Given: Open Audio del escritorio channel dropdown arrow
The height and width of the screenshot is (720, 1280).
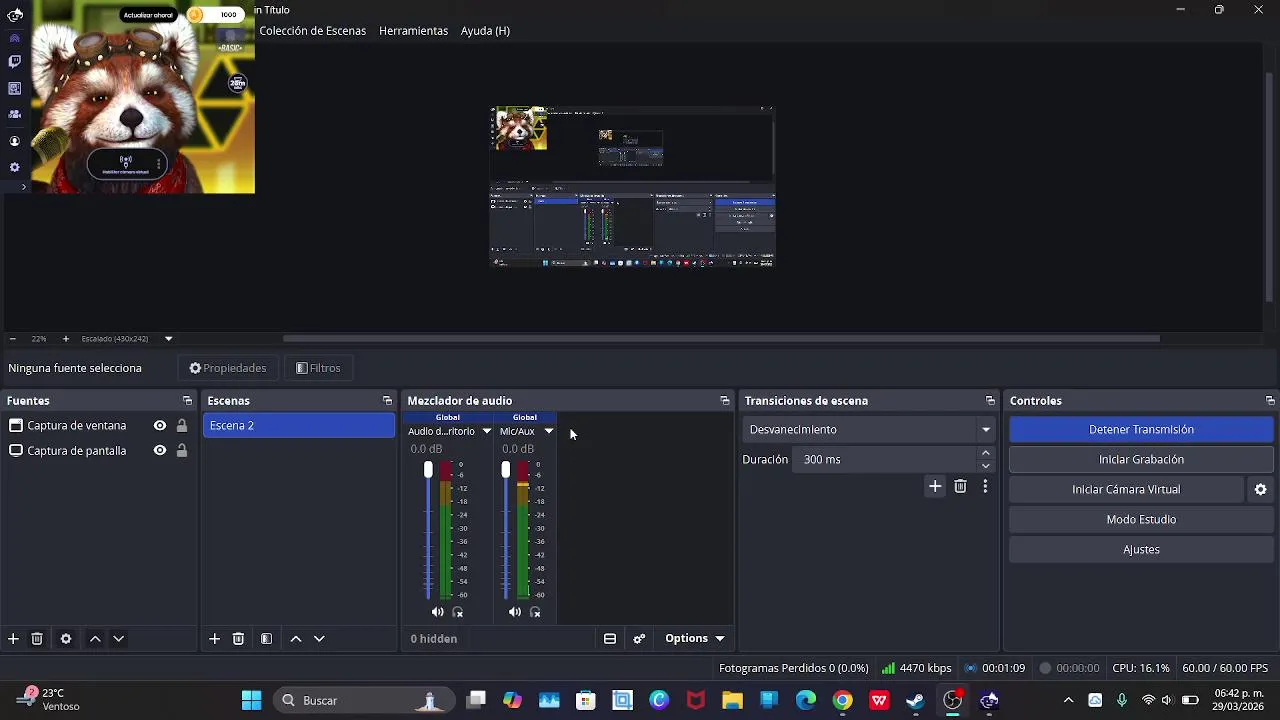Looking at the screenshot, I should [487, 431].
